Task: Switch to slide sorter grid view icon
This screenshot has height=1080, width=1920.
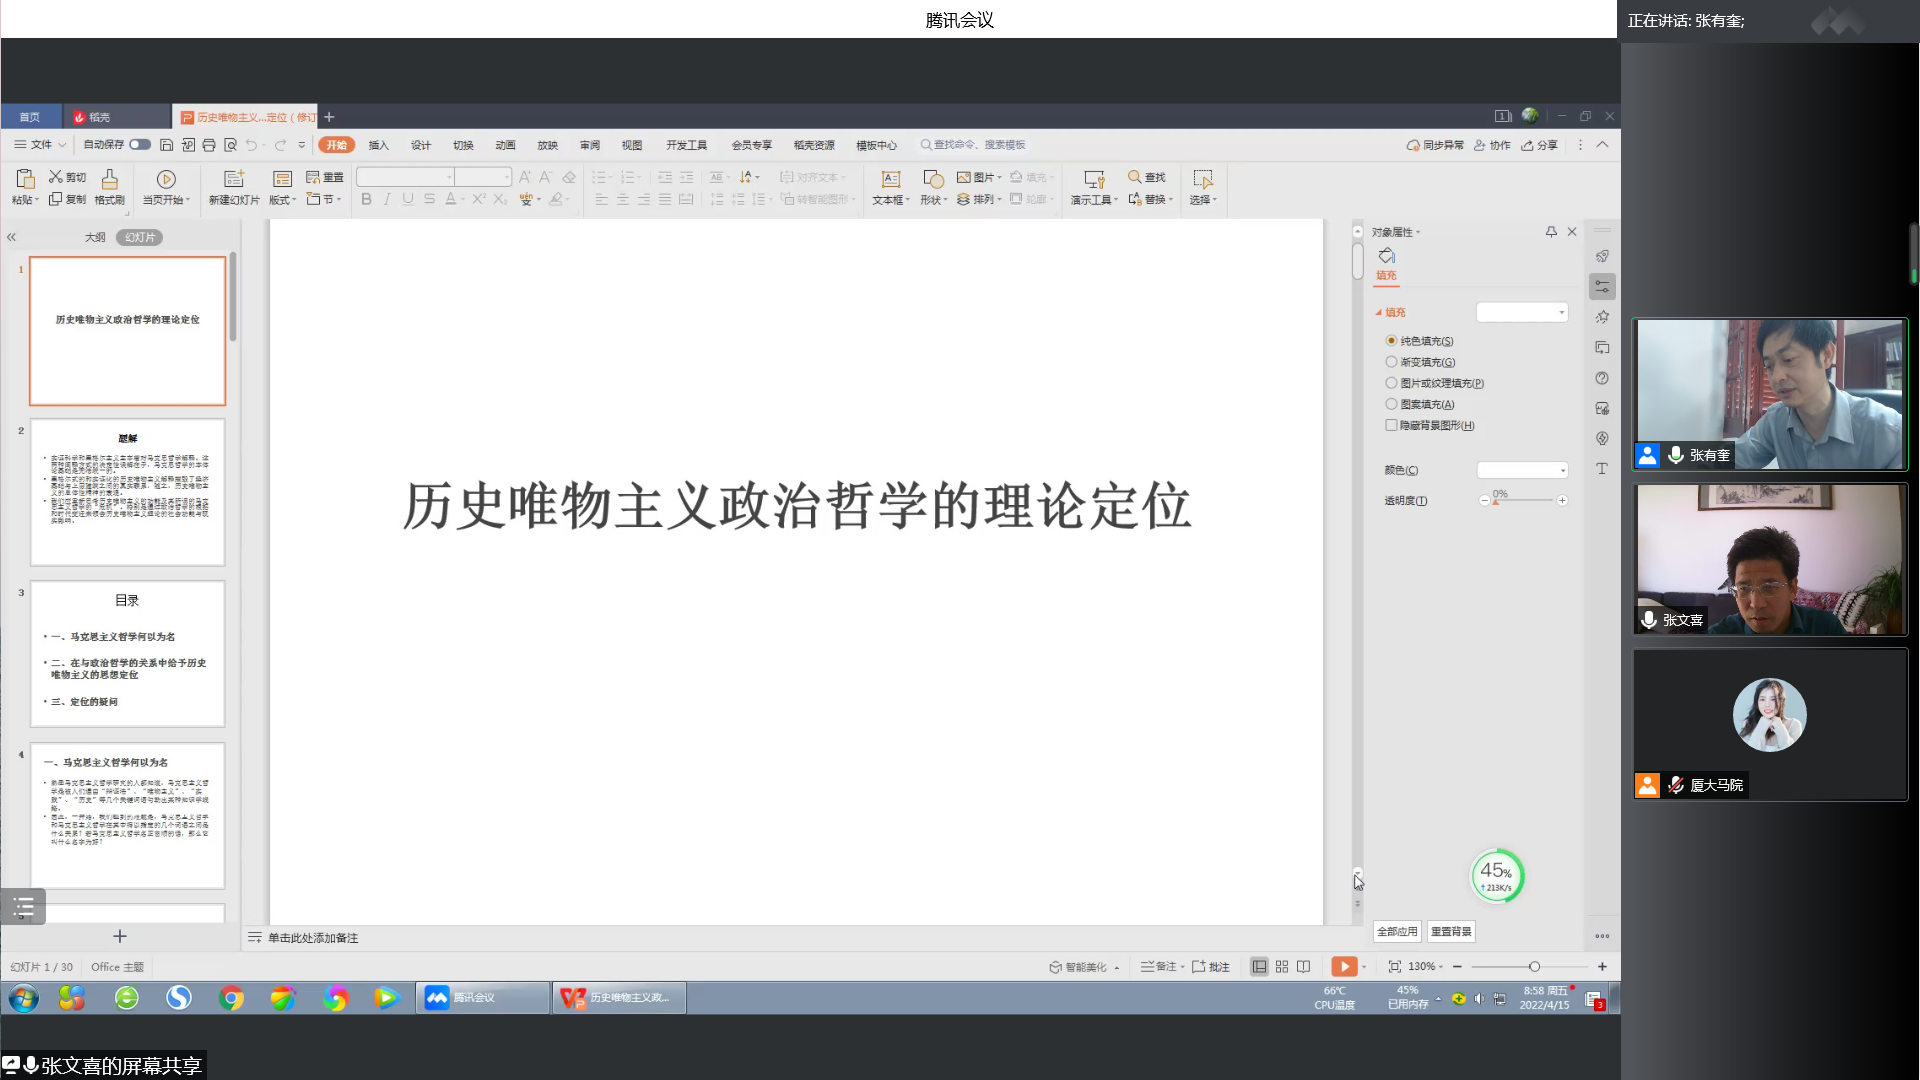Action: (1282, 967)
